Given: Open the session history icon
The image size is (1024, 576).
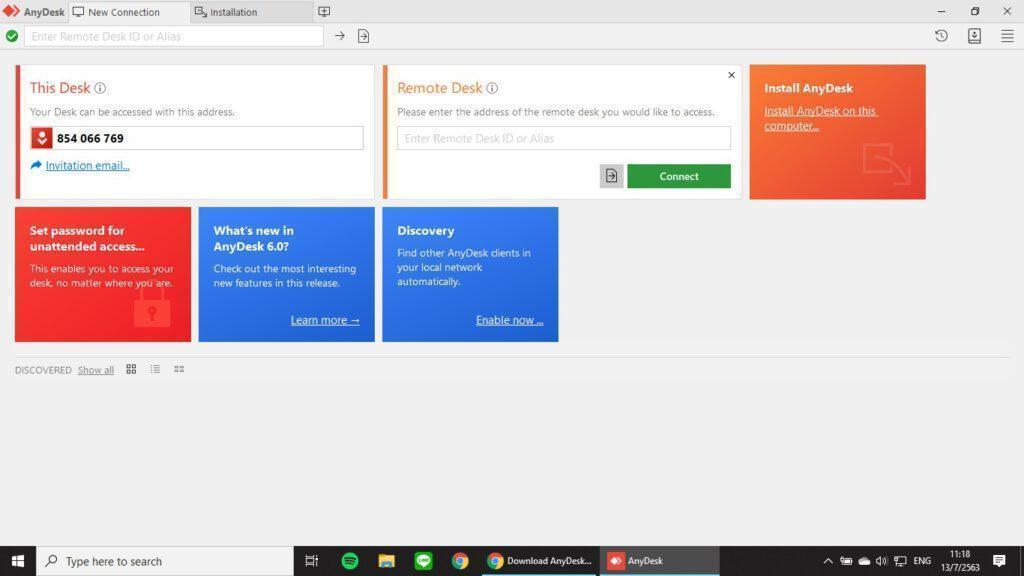Looking at the screenshot, I should (940, 36).
